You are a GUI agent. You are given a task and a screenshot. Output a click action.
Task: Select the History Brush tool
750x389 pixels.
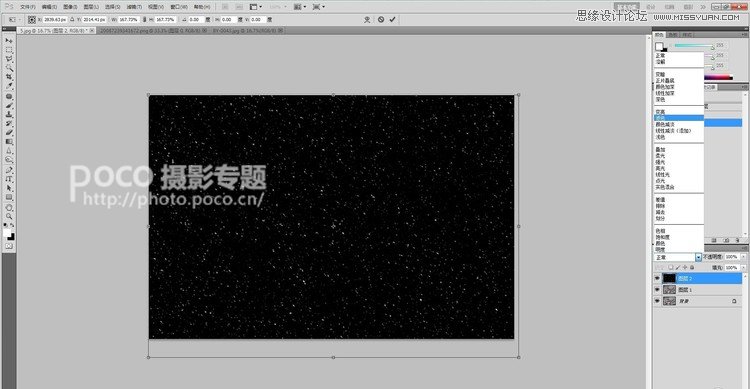pos(9,124)
